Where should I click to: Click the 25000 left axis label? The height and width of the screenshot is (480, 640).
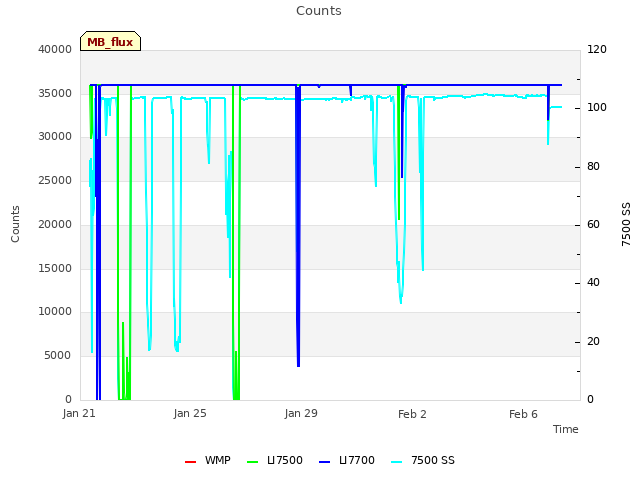tap(55, 180)
